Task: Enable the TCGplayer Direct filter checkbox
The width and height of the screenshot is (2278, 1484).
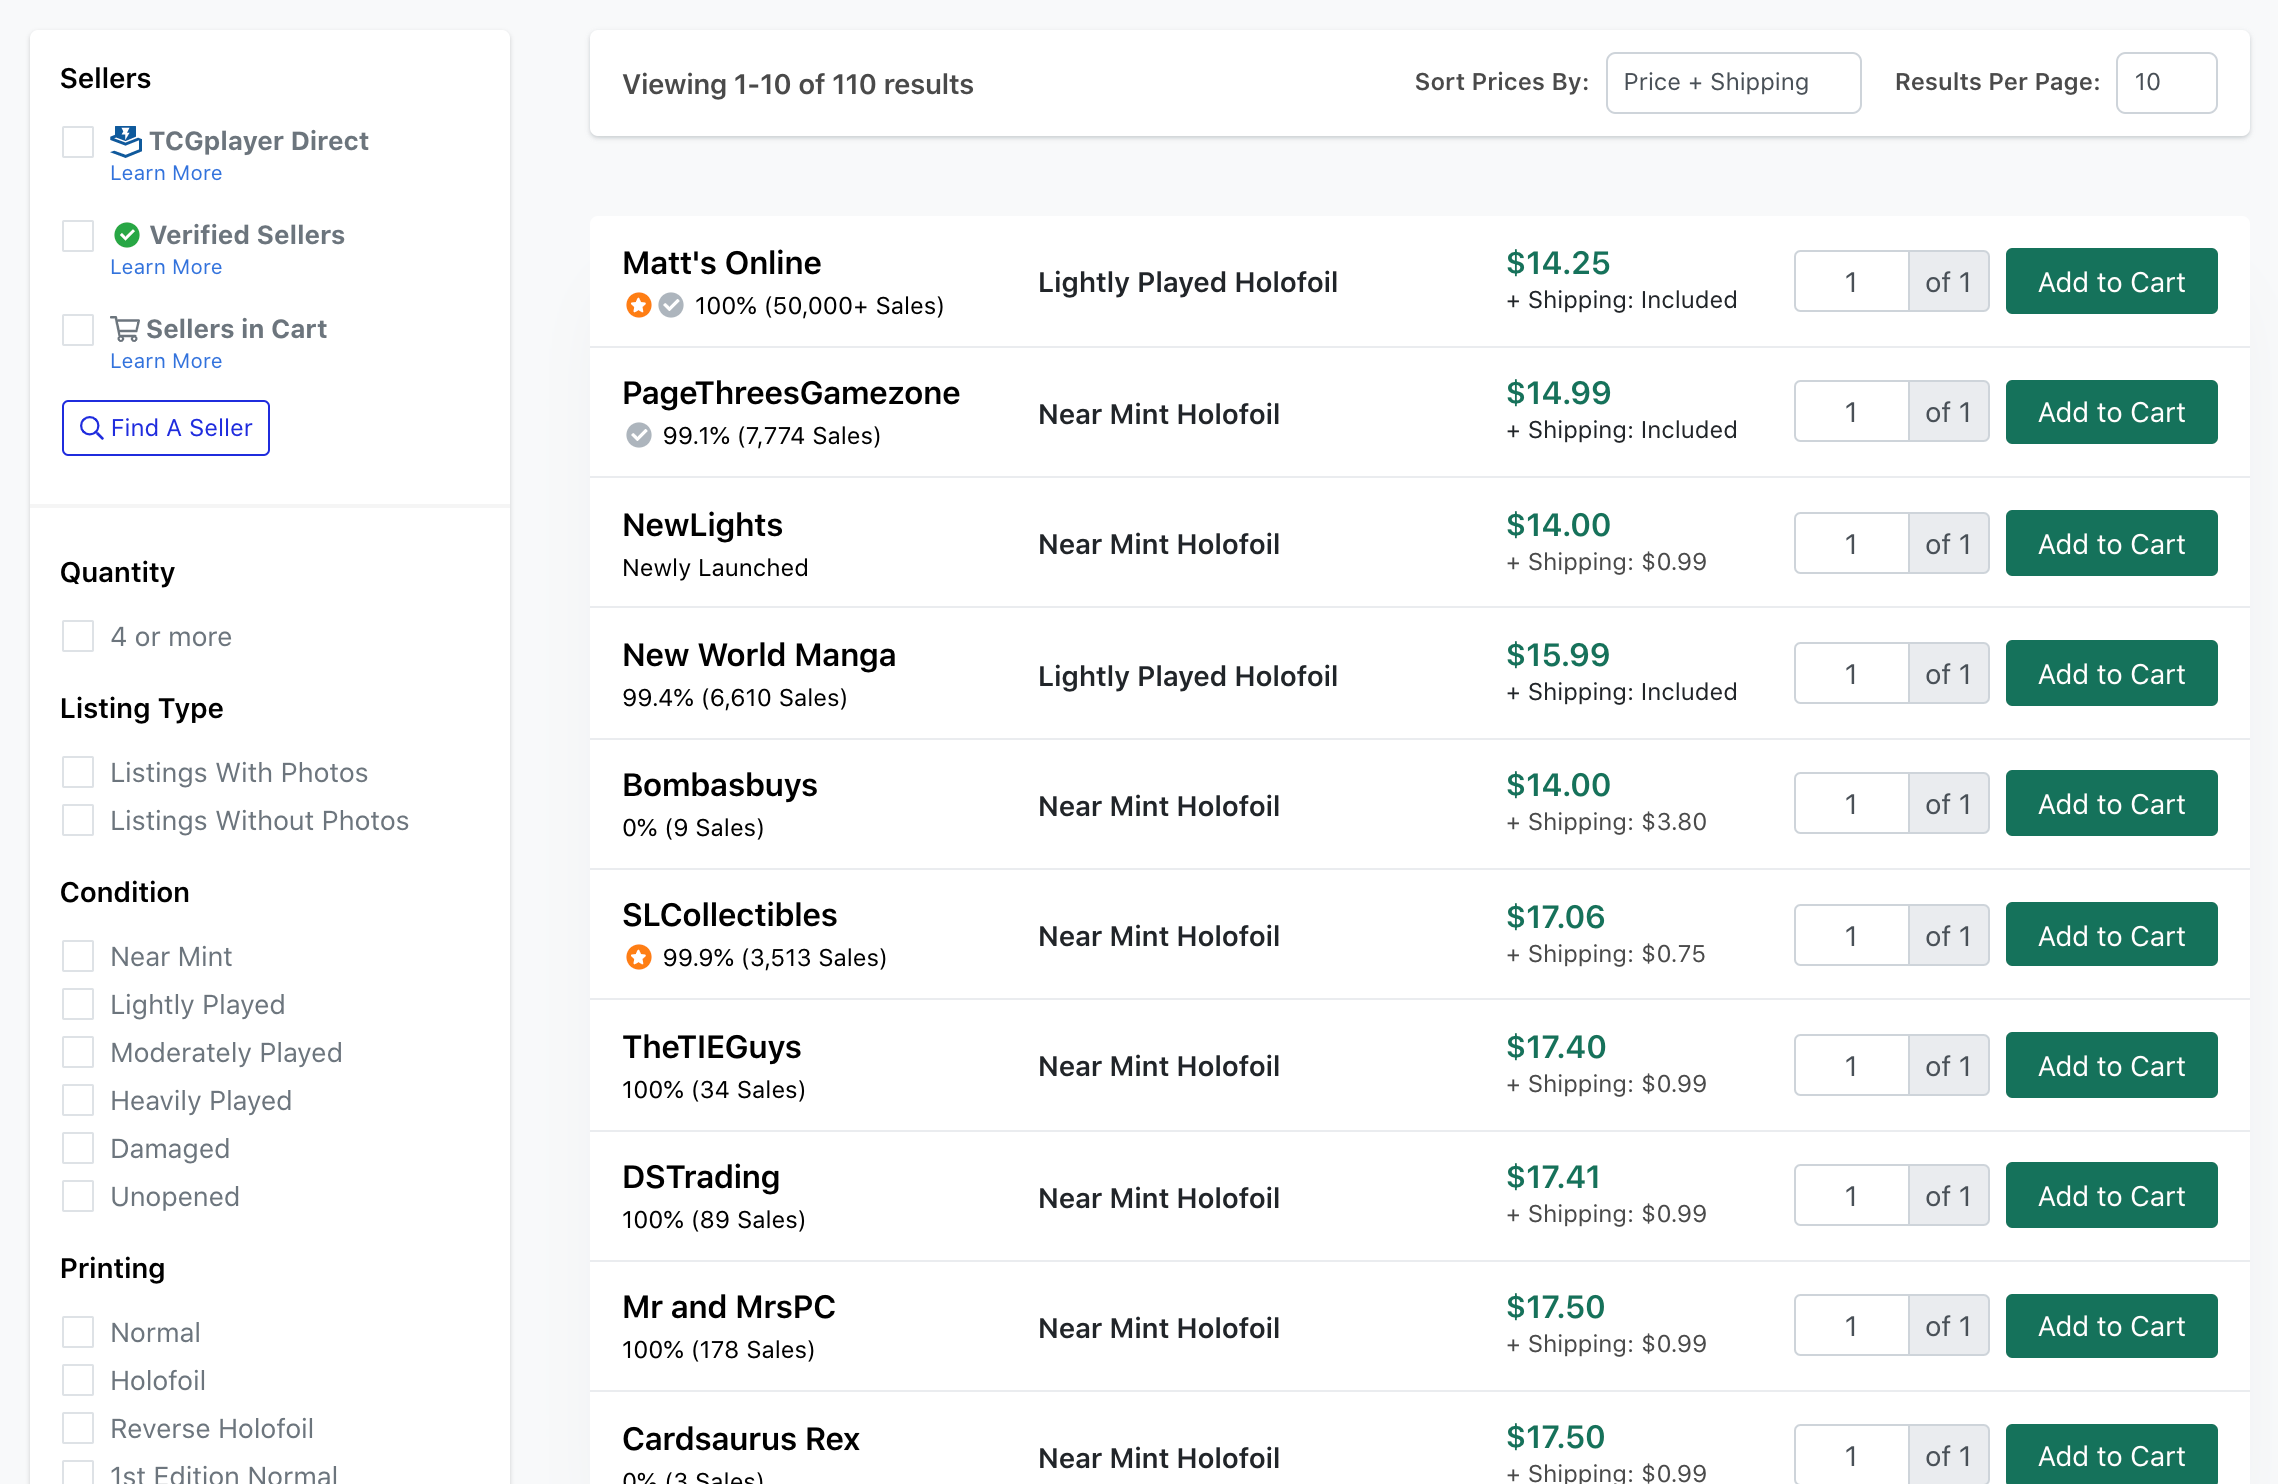Action: [x=78, y=142]
